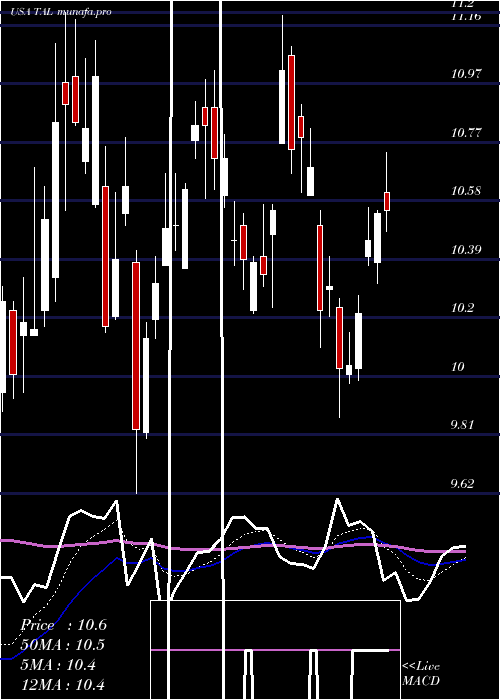Screen dimensions: 500x700
Task: Click the tall red candle reaching down to 9.62
Action: point(136,346)
